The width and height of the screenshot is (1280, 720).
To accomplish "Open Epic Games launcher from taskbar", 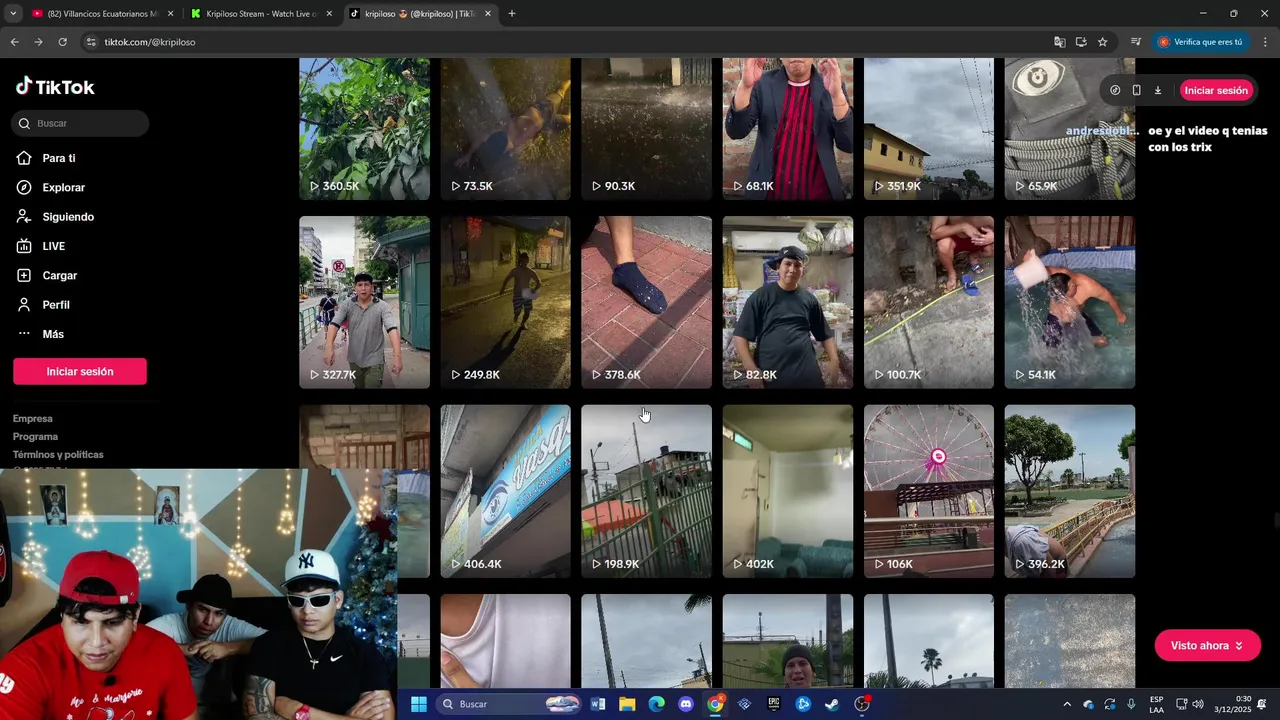I will (773, 704).
